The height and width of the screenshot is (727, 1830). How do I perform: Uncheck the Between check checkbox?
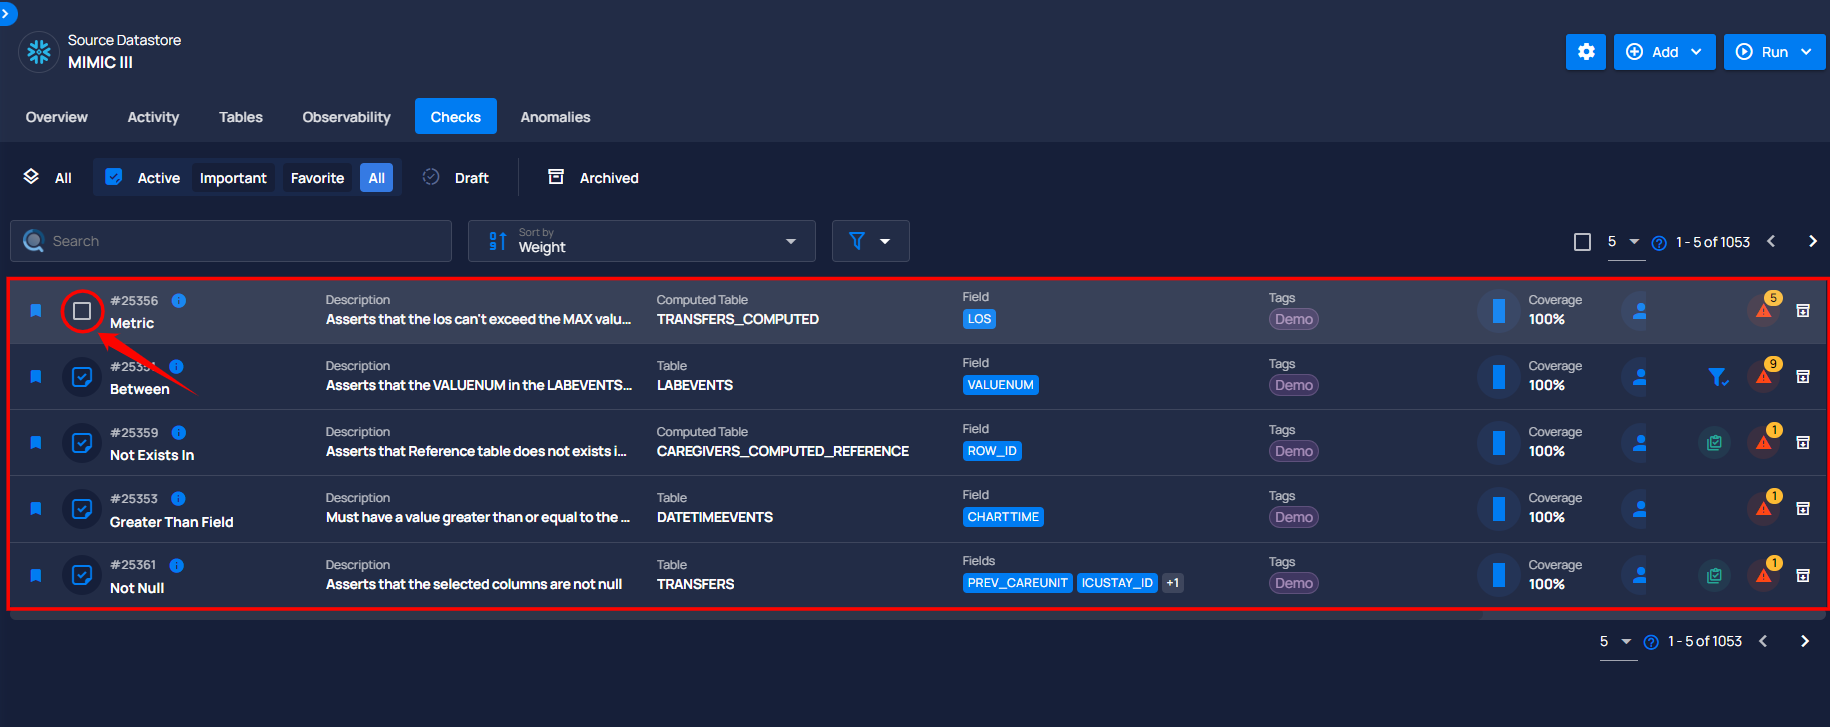click(82, 377)
